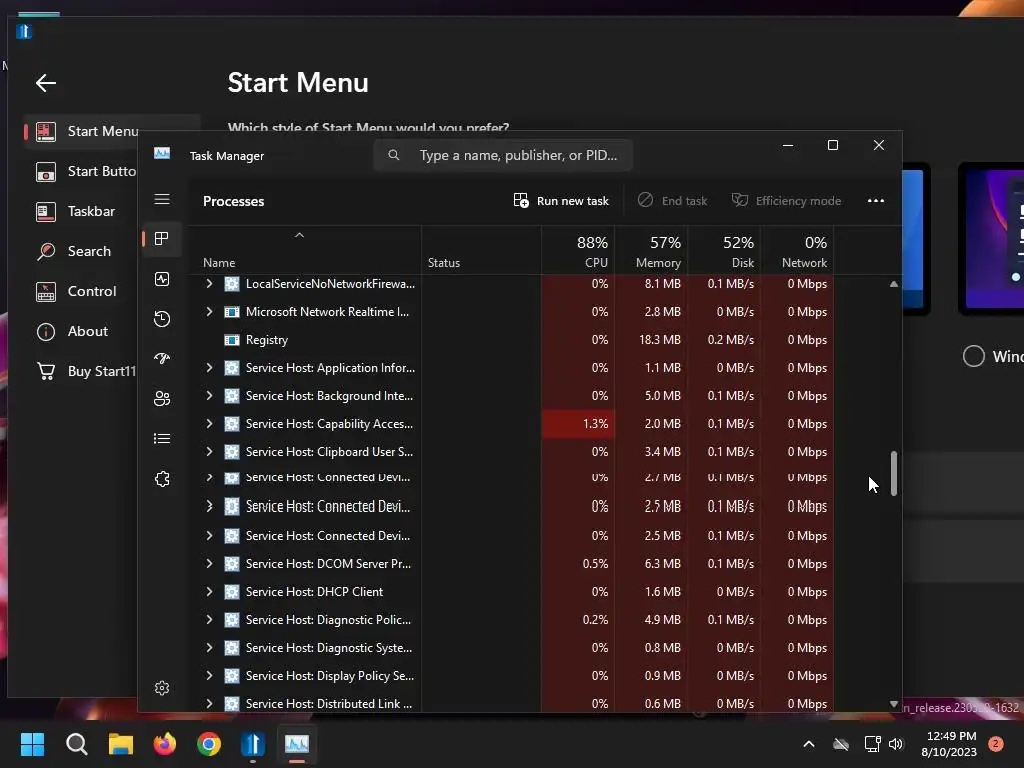The height and width of the screenshot is (768, 1024).
Task: Open taskbar Search magnifier icon
Action: point(76,744)
